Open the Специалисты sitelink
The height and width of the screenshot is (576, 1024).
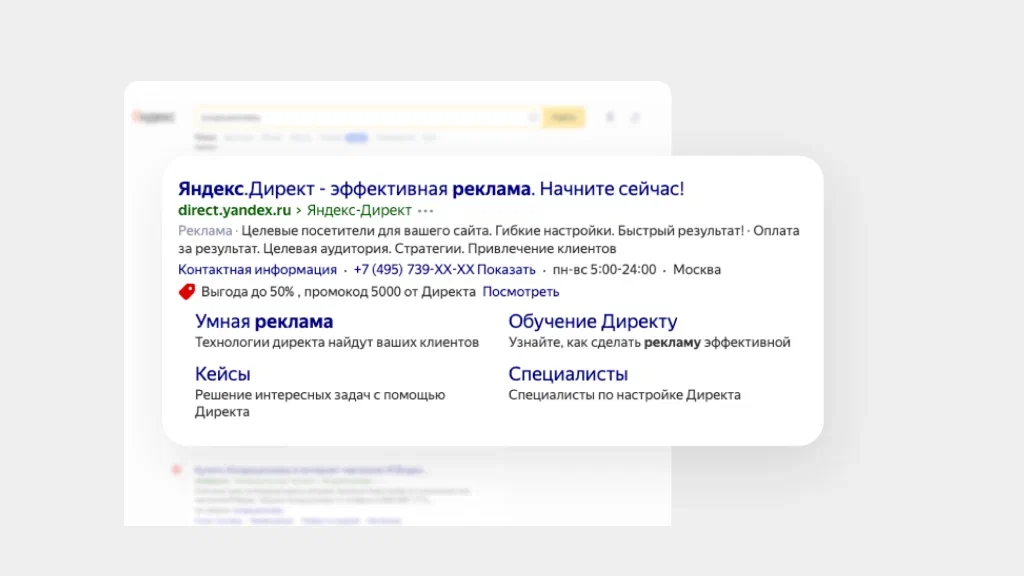pos(568,374)
